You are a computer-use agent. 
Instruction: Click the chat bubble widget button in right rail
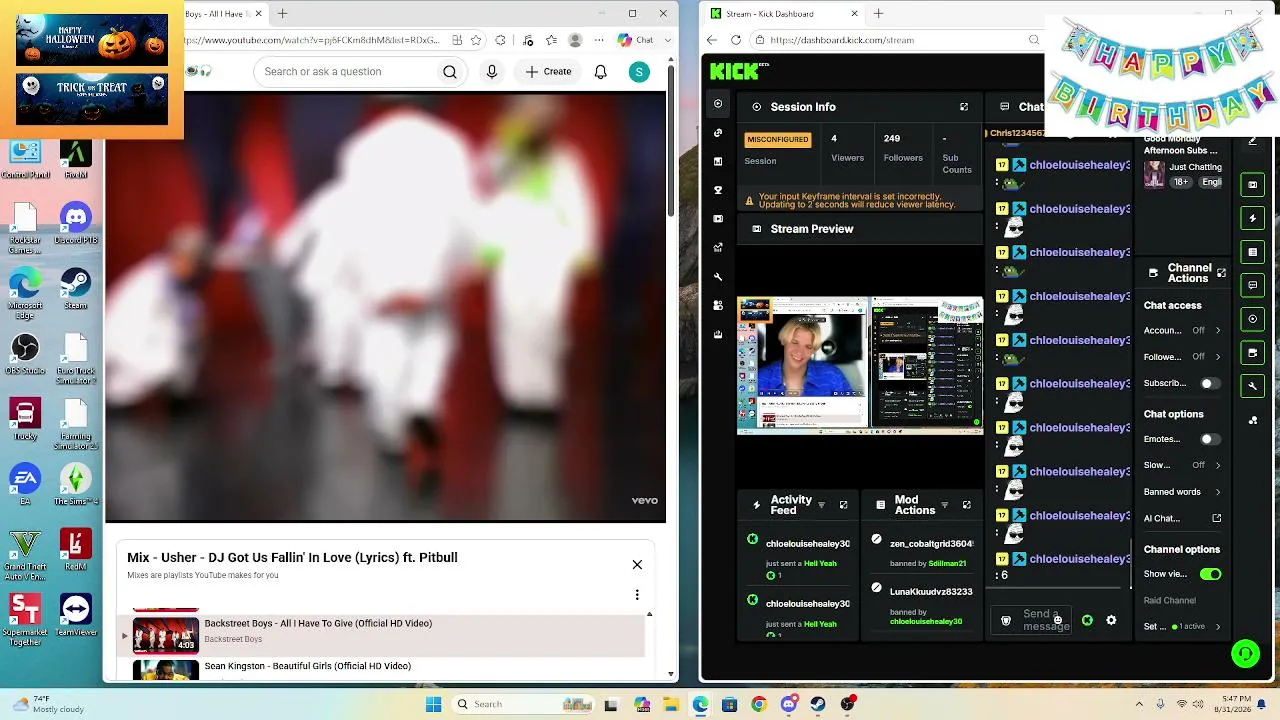pyautogui.click(x=1253, y=285)
